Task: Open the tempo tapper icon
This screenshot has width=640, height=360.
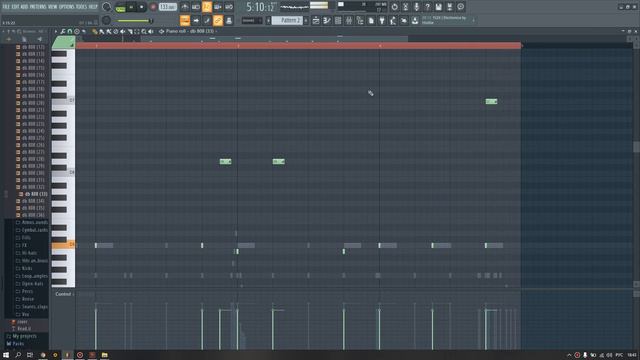Action: 393,20
